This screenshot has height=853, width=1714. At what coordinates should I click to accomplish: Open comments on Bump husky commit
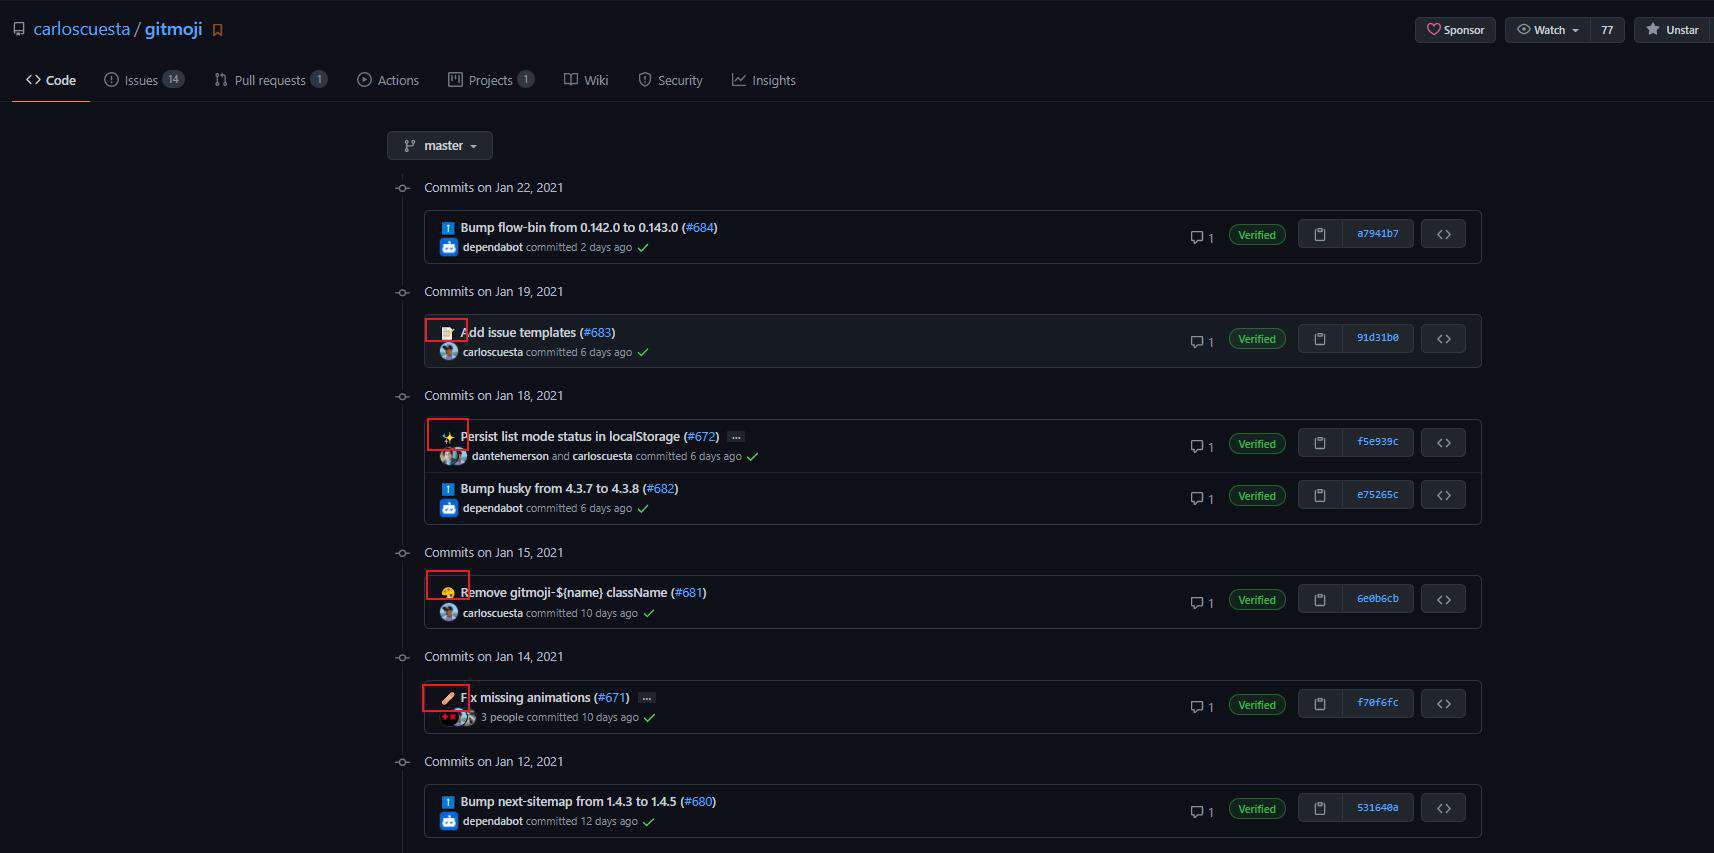click(1201, 498)
